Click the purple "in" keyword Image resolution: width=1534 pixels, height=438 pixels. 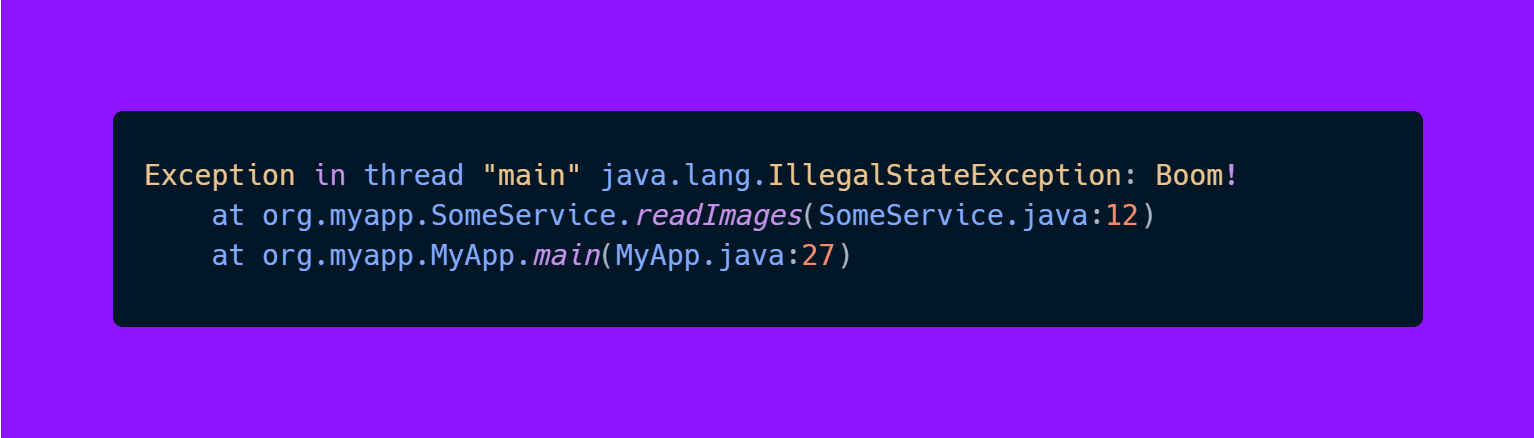pyautogui.click(x=330, y=176)
